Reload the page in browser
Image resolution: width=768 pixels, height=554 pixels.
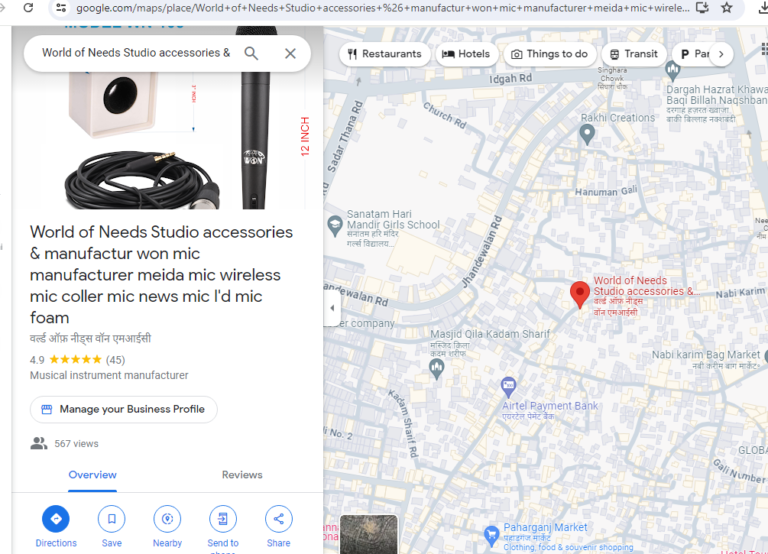point(28,7)
